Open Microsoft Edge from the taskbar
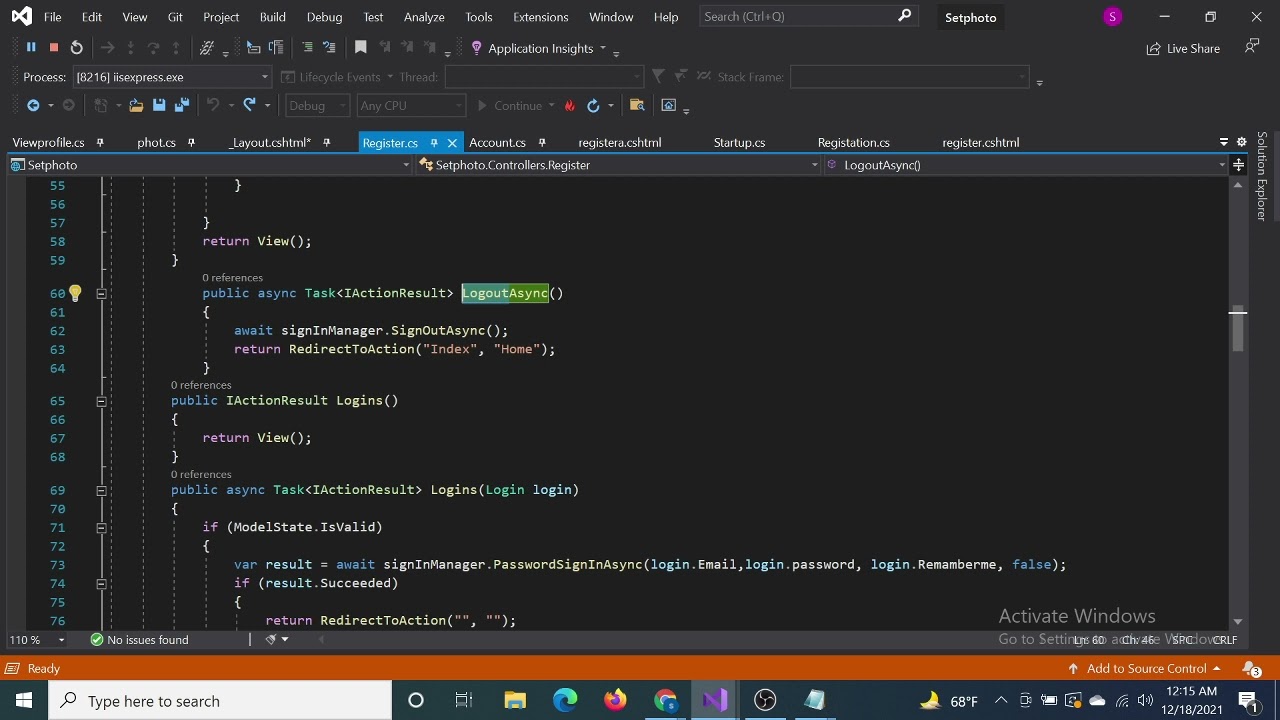The width and height of the screenshot is (1280, 720). pyautogui.click(x=565, y=700)
